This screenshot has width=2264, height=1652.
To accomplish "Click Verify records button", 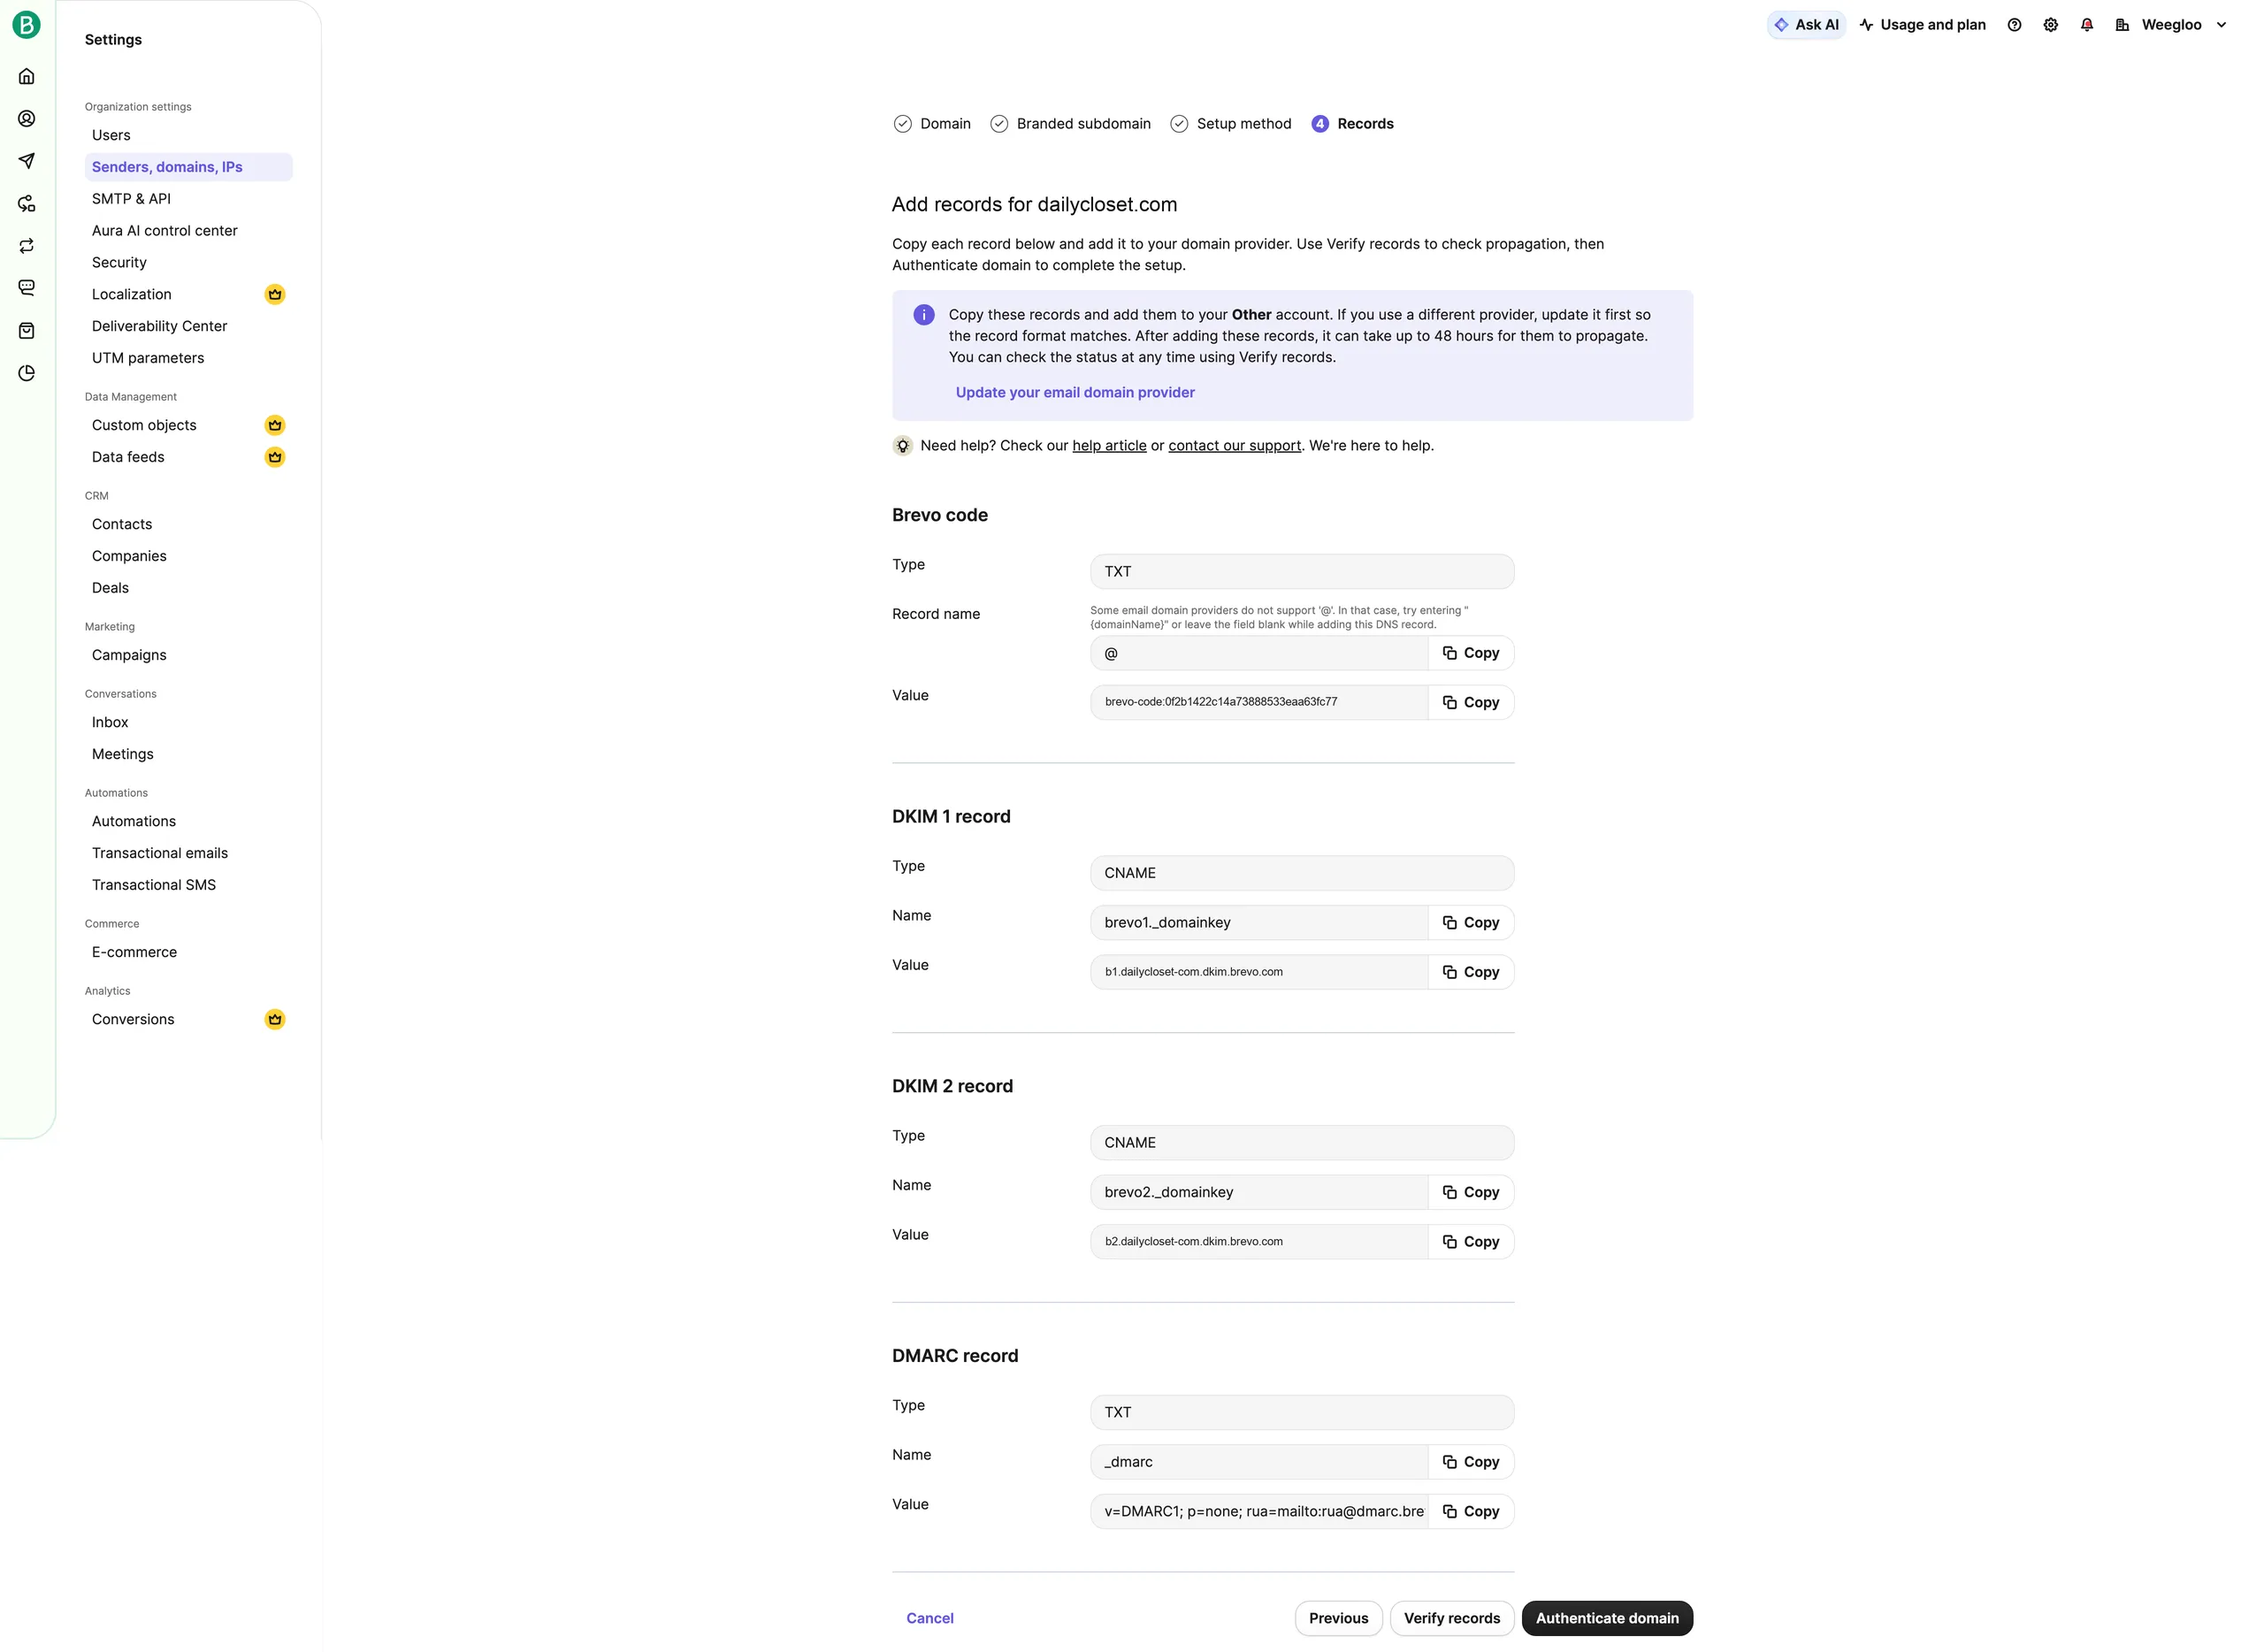I will coord(1451,1618).
